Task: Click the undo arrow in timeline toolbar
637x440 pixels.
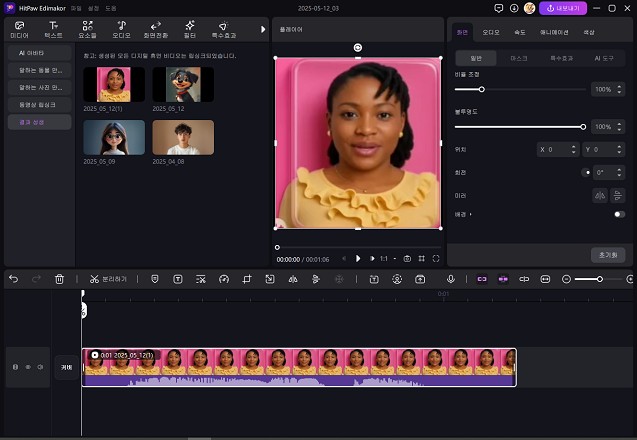Action: (13, 279)
